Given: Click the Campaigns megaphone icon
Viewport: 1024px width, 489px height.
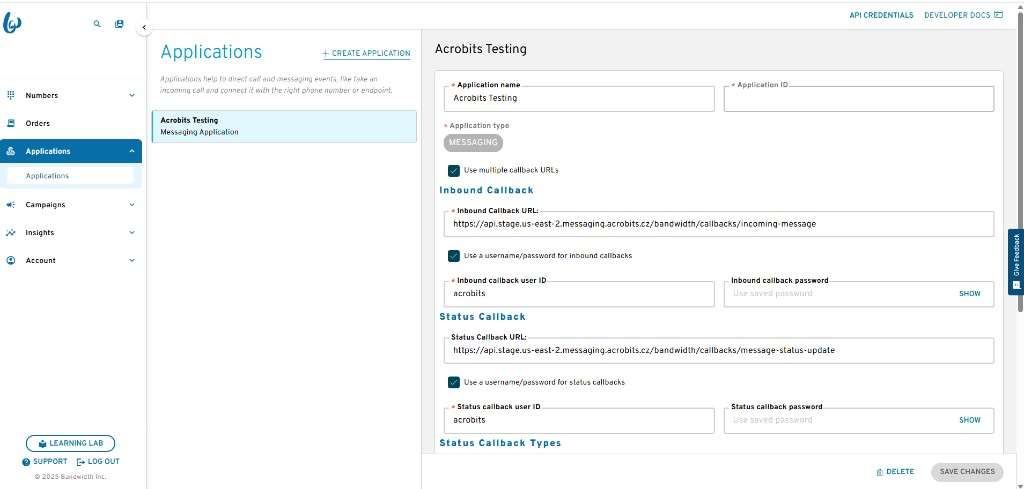Looking at the screenshot, I should 10,204.
